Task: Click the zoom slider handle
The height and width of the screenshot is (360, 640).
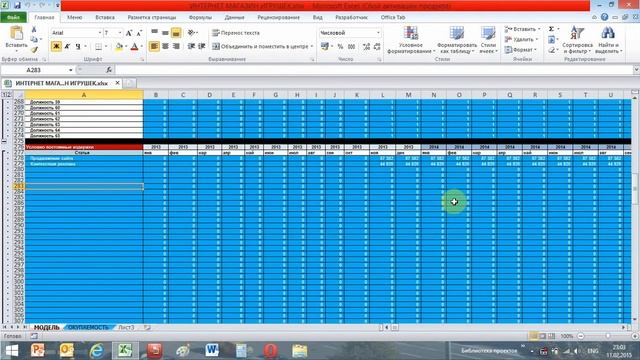Action: pyautogui.click(x=608, y=336)
